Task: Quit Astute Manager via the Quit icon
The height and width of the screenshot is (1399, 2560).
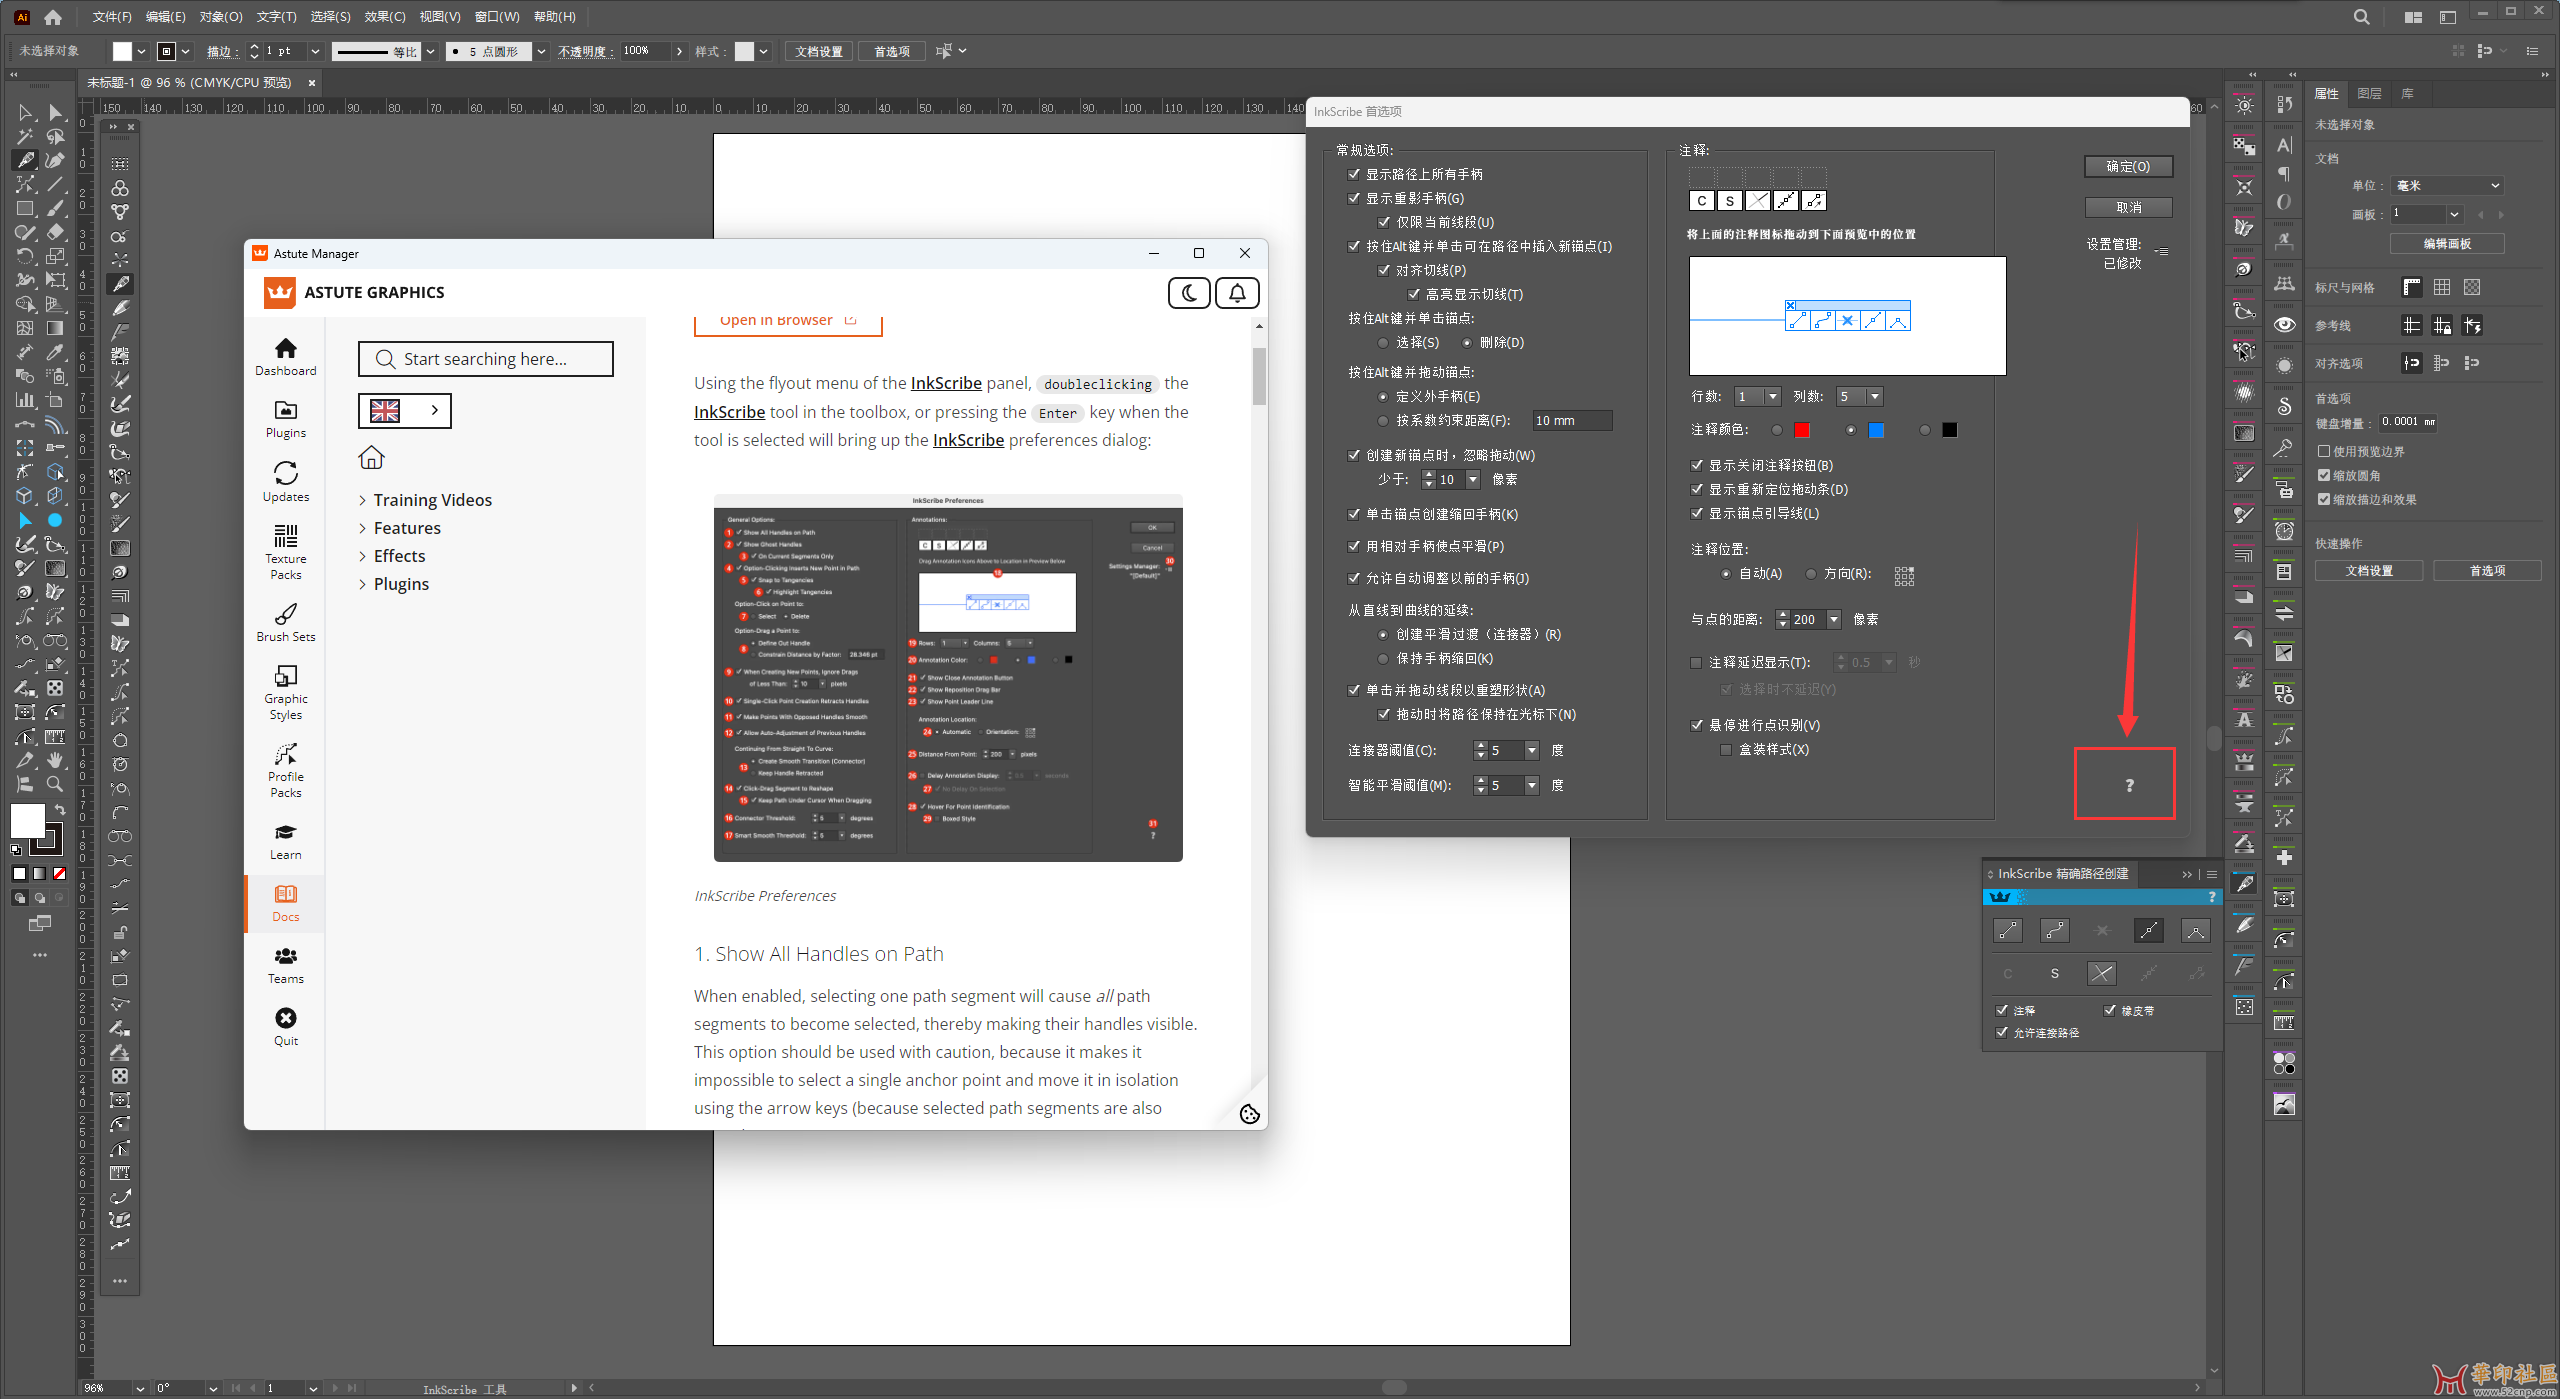Action: (x=285, y=1027)
